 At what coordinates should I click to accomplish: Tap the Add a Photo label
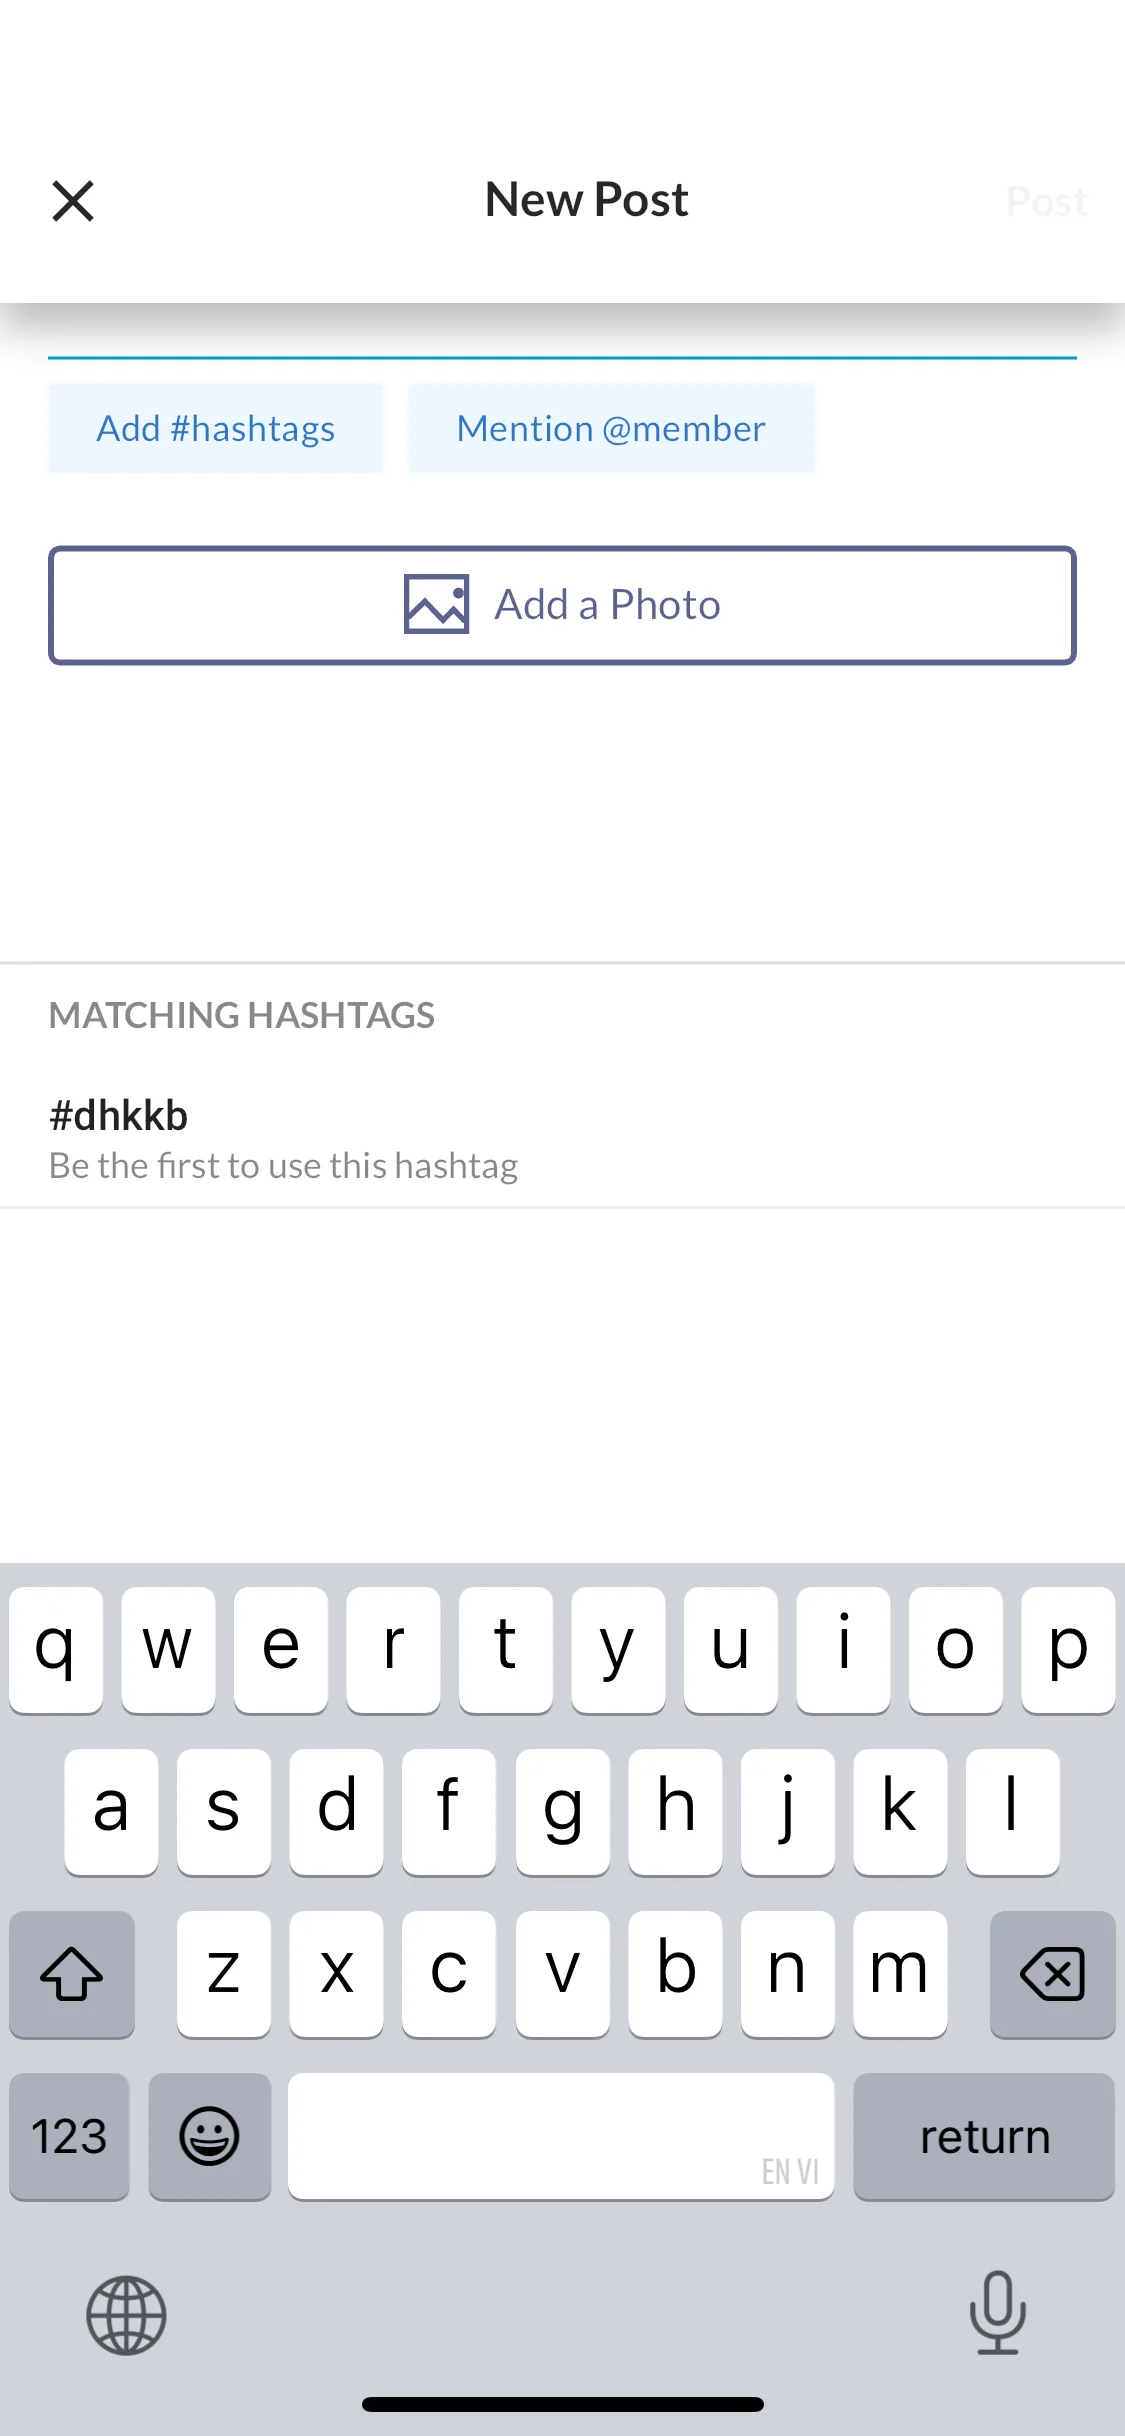607,605
